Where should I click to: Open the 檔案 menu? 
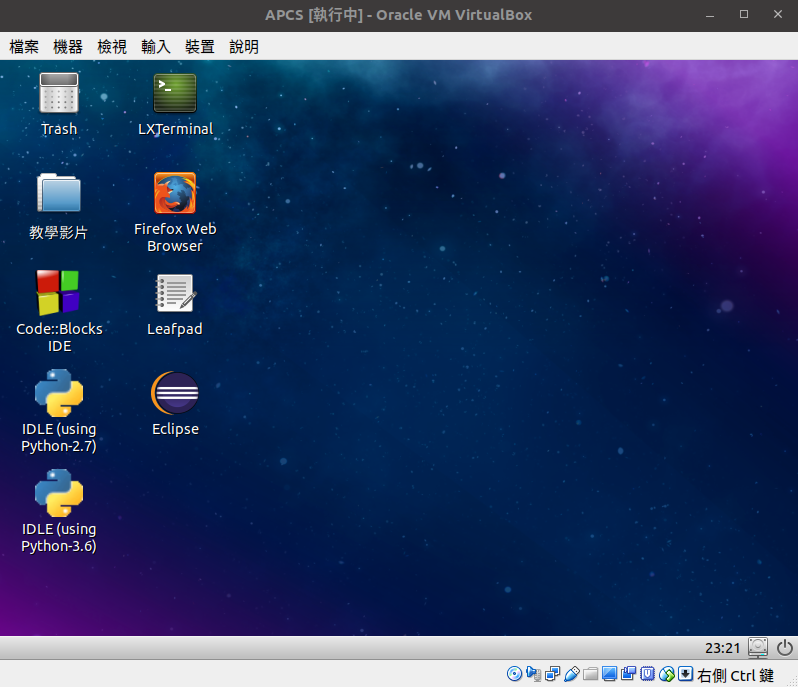click(x=24, y=47)
